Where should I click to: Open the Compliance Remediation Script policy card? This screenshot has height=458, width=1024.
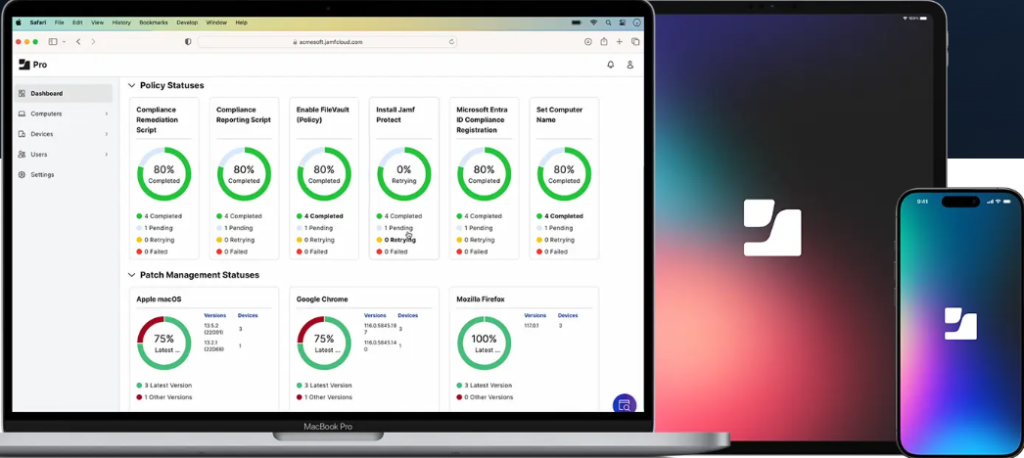[164, 178]
